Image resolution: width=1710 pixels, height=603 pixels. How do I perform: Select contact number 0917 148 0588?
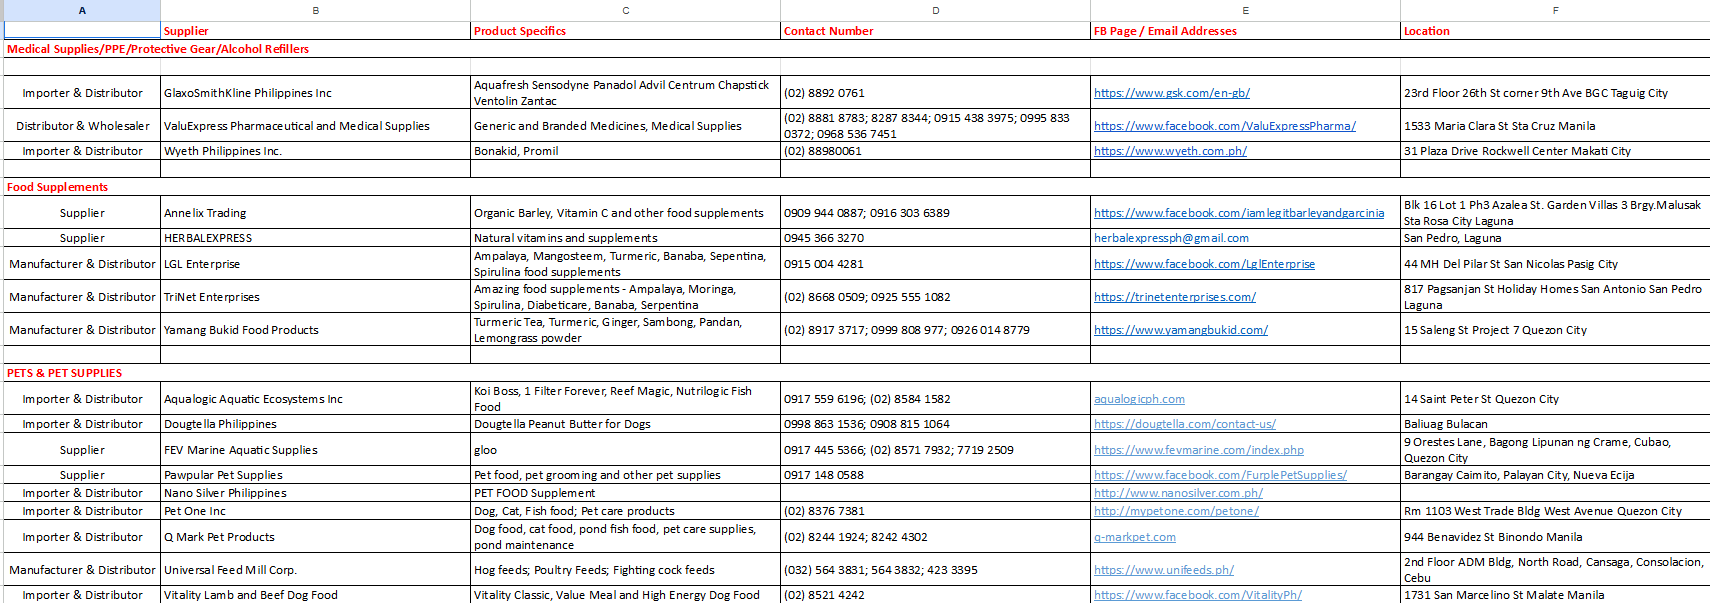935,475
